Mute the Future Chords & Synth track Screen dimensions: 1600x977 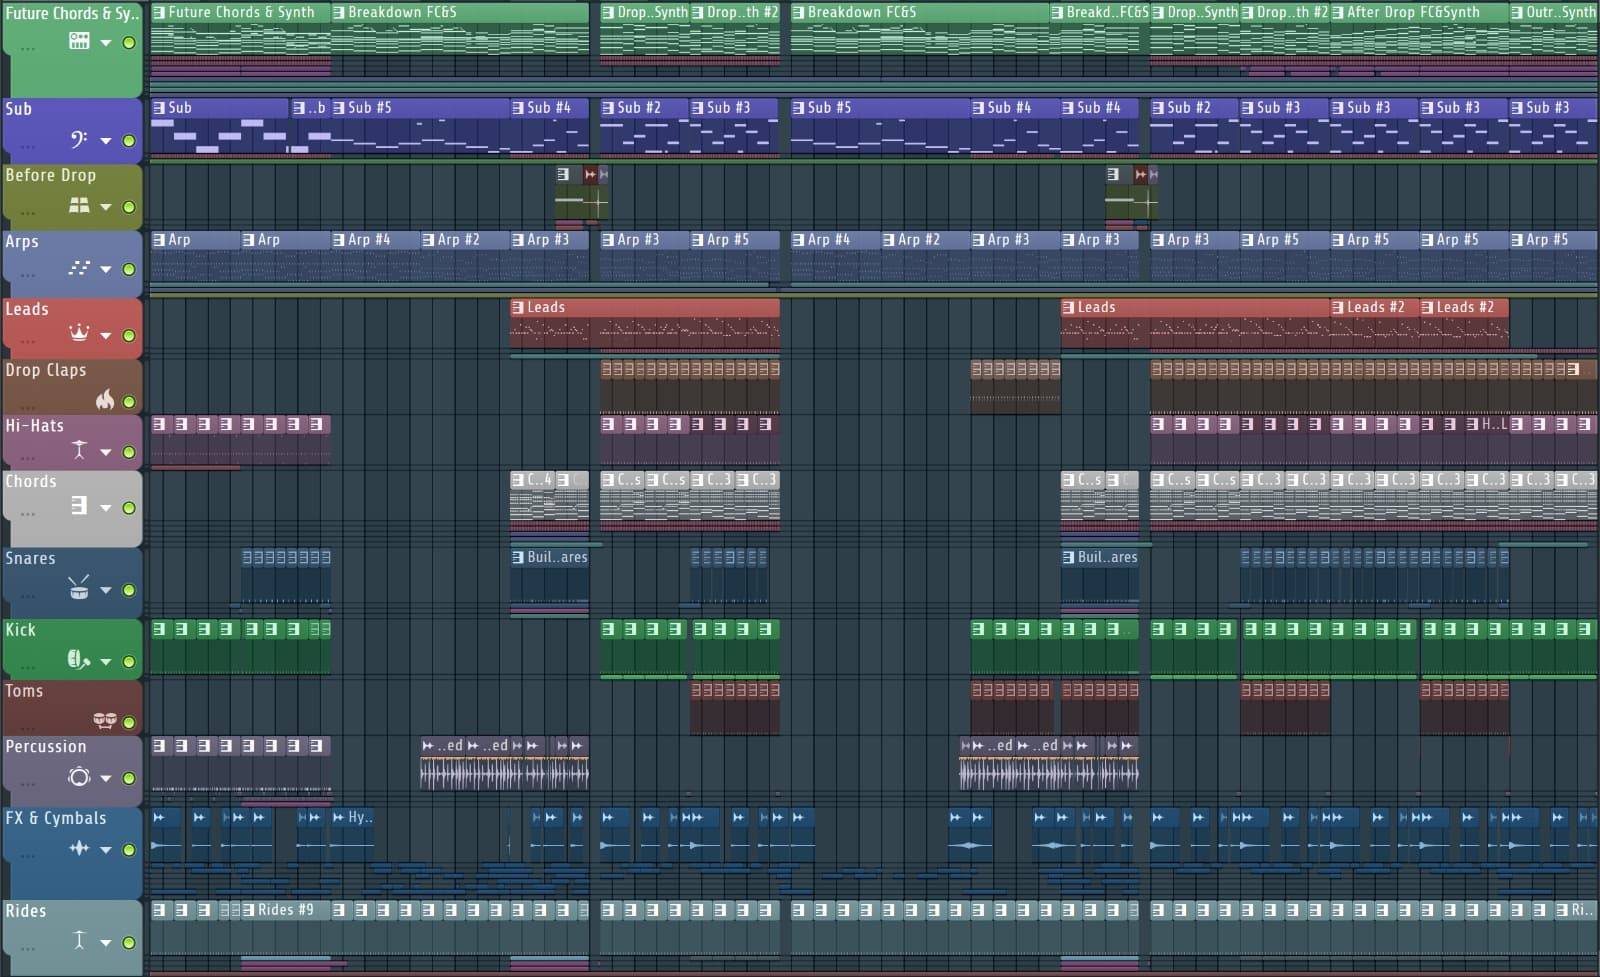128,43
